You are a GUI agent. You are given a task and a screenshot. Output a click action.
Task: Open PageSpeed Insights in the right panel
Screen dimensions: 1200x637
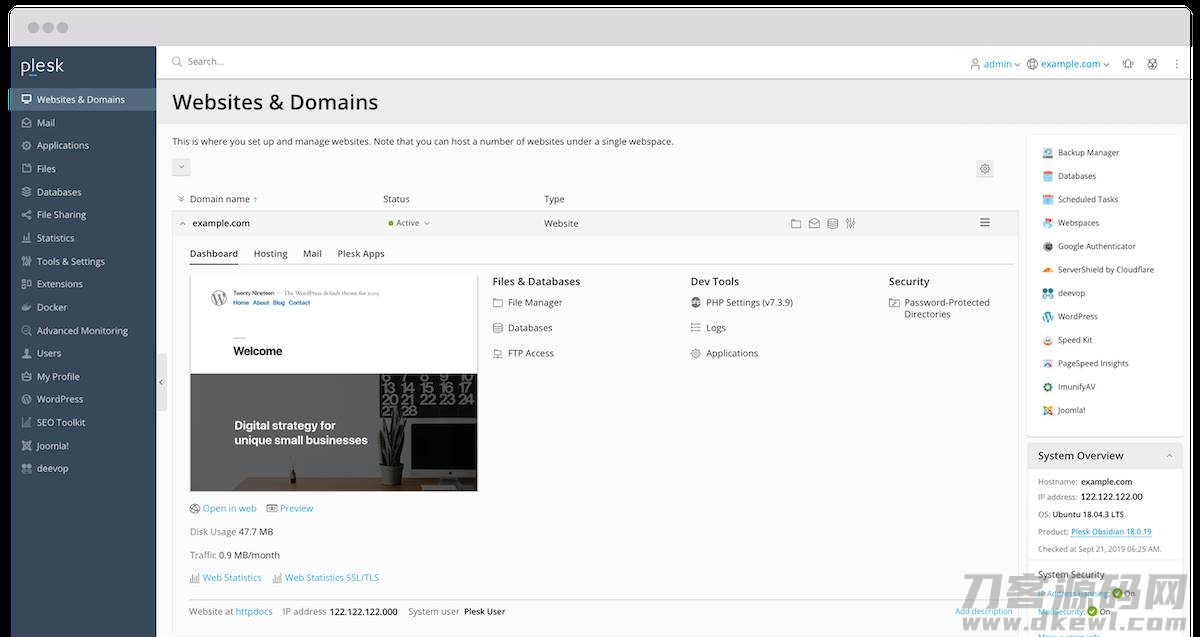point(1085,364)
